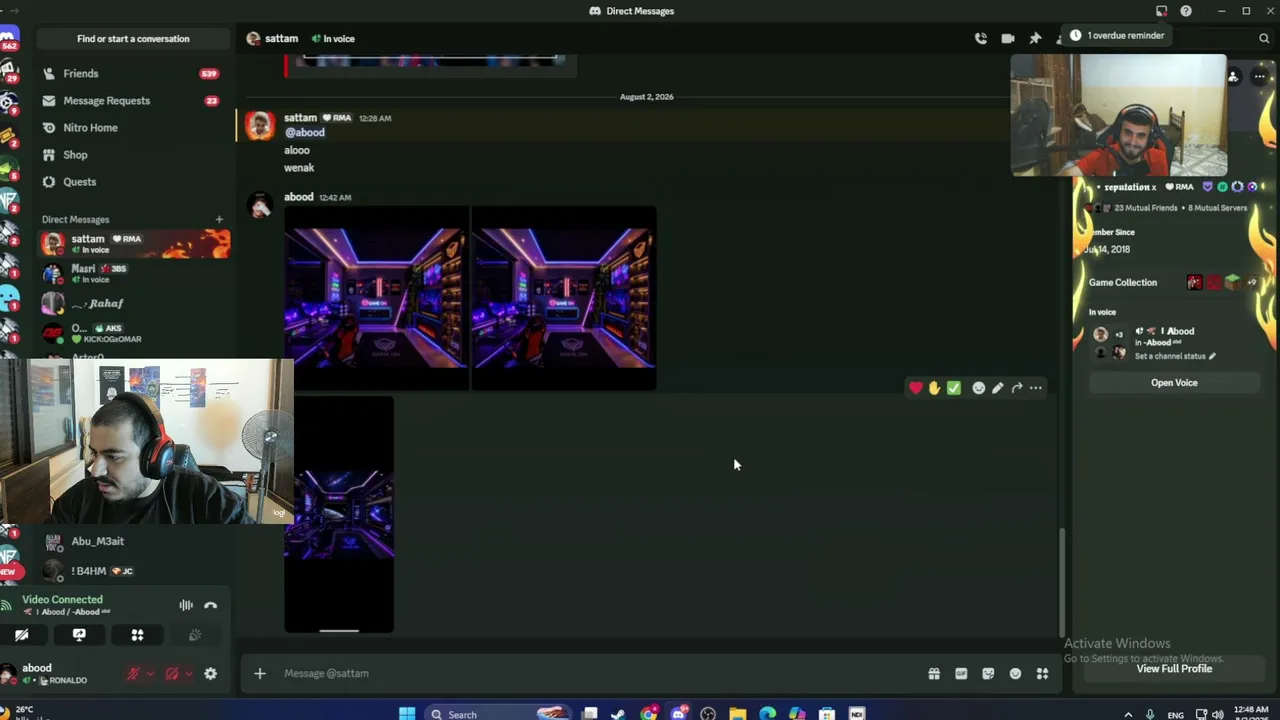Edit the channel status pencil icon

[1212, 356]
